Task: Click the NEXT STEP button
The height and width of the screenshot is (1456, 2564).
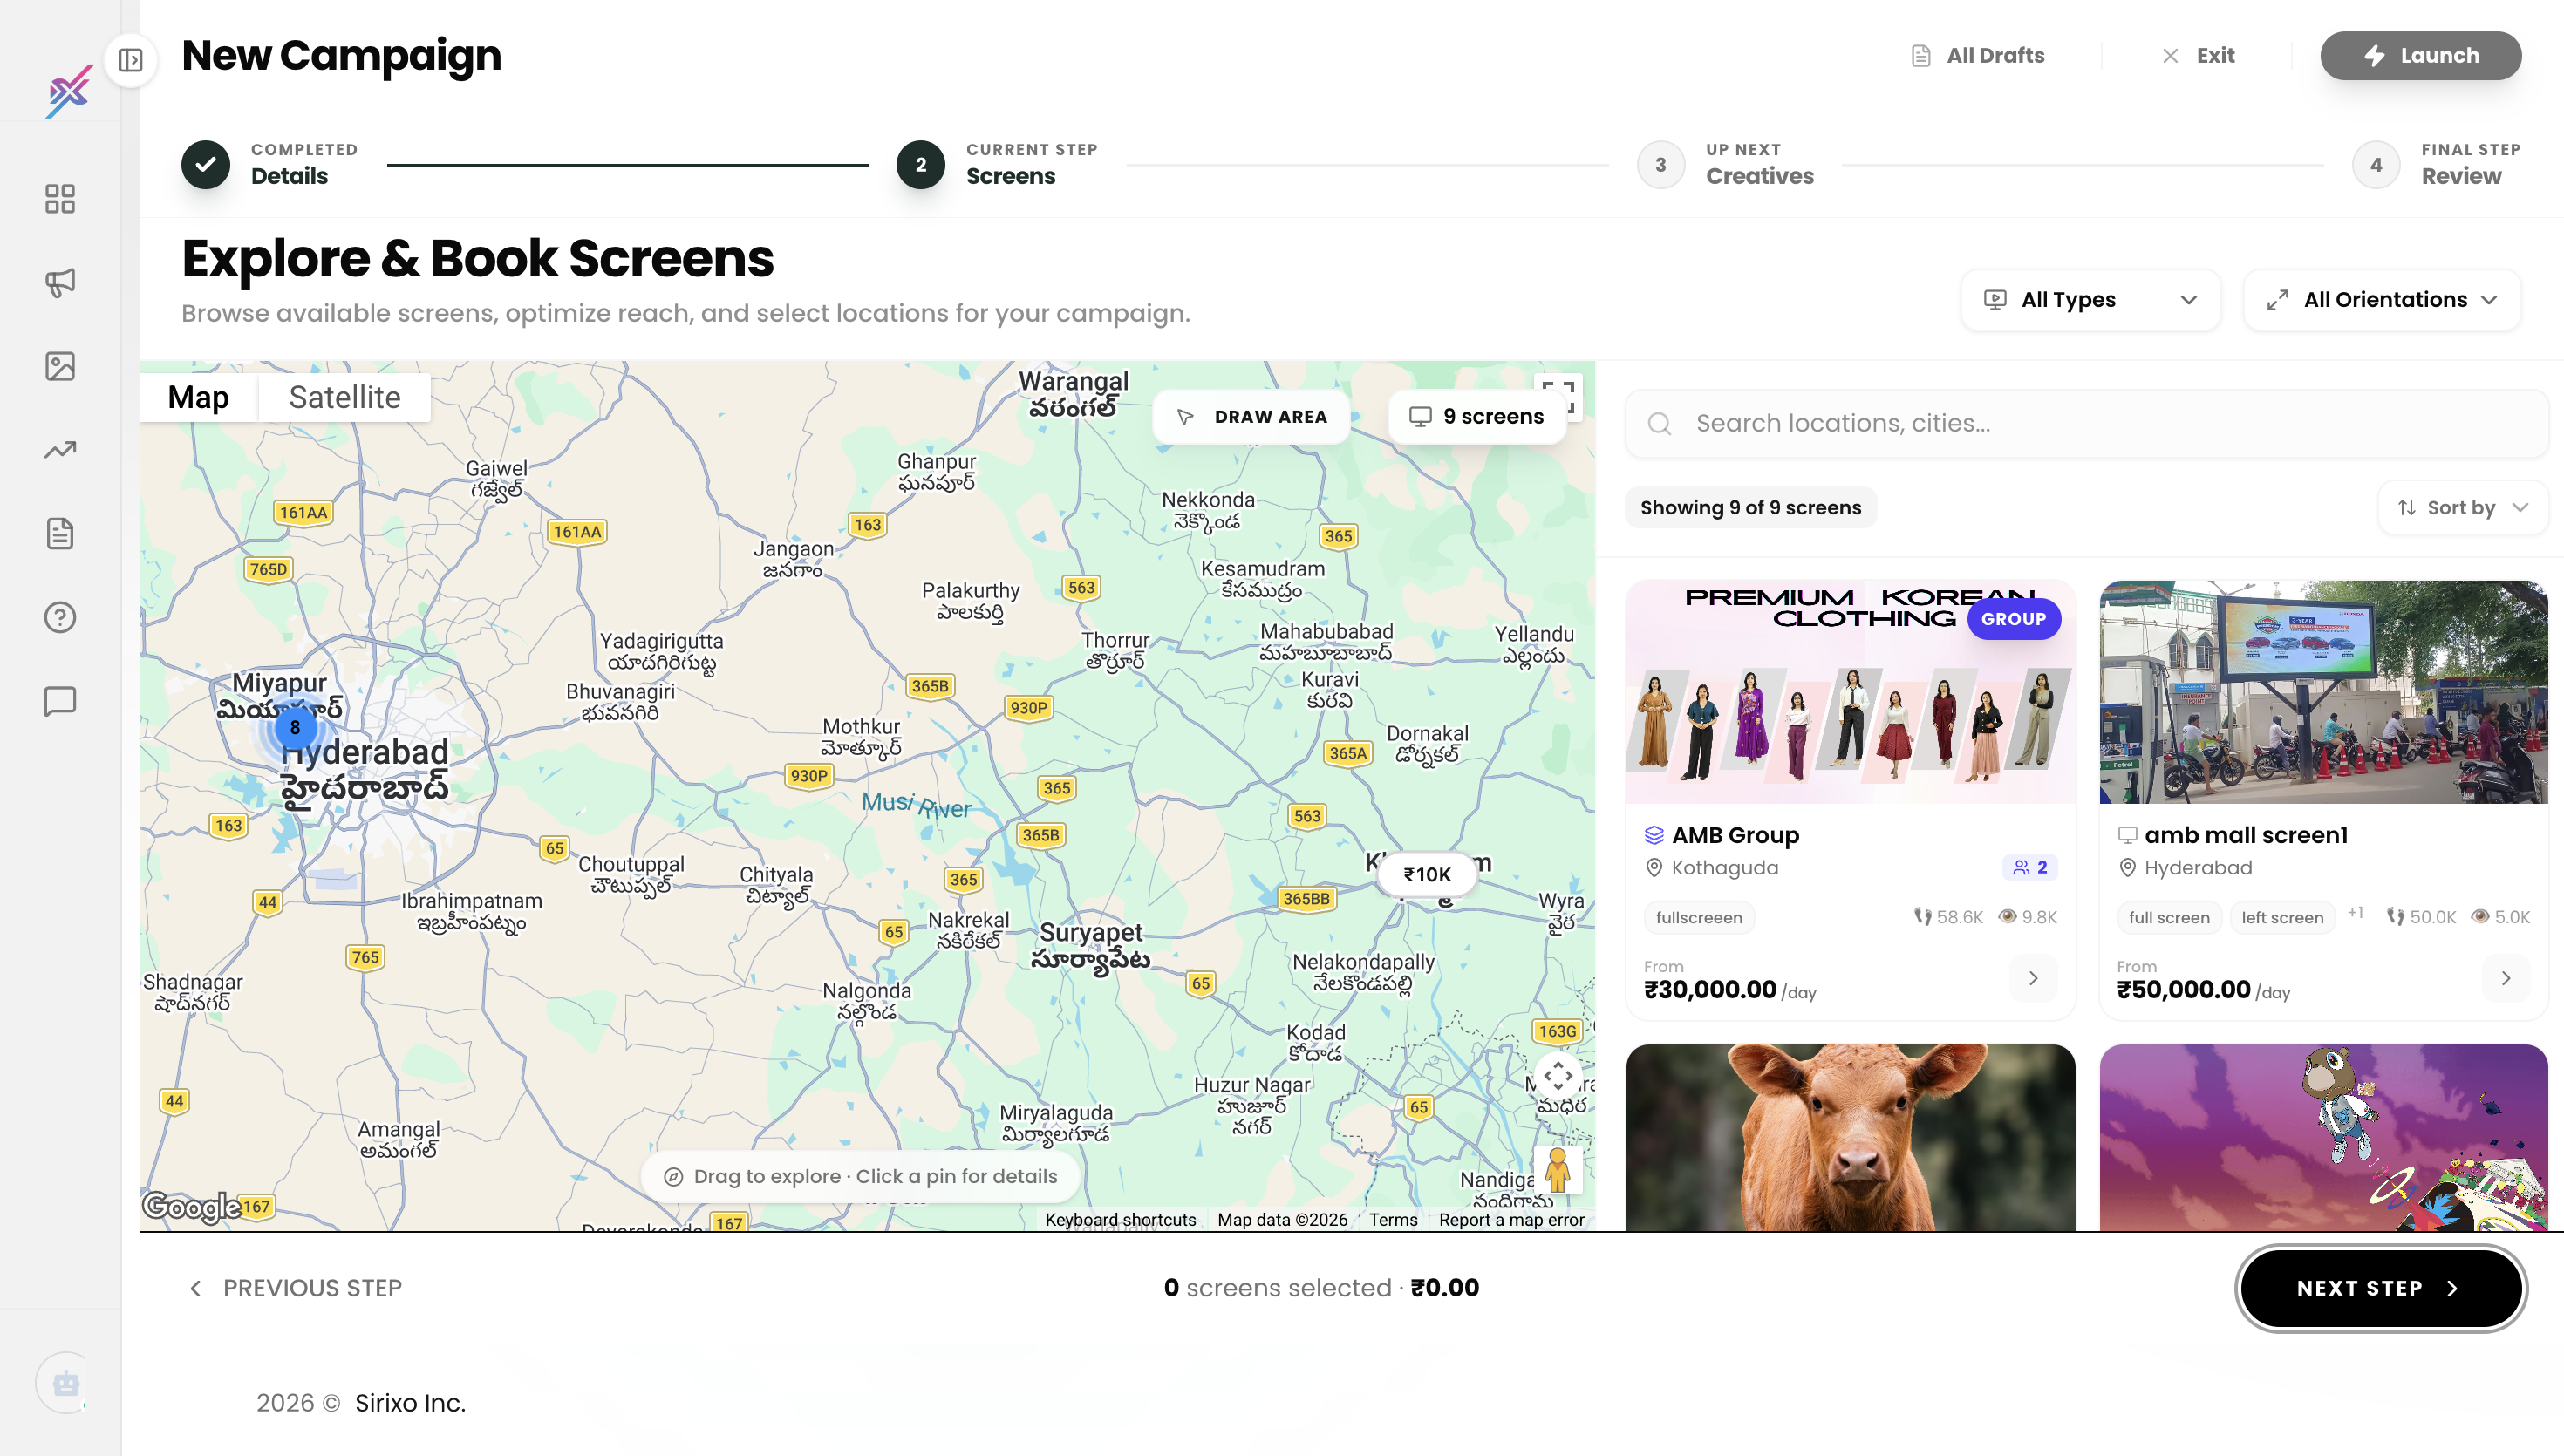Action: pyautogui.click(x=2381, y=1288)
